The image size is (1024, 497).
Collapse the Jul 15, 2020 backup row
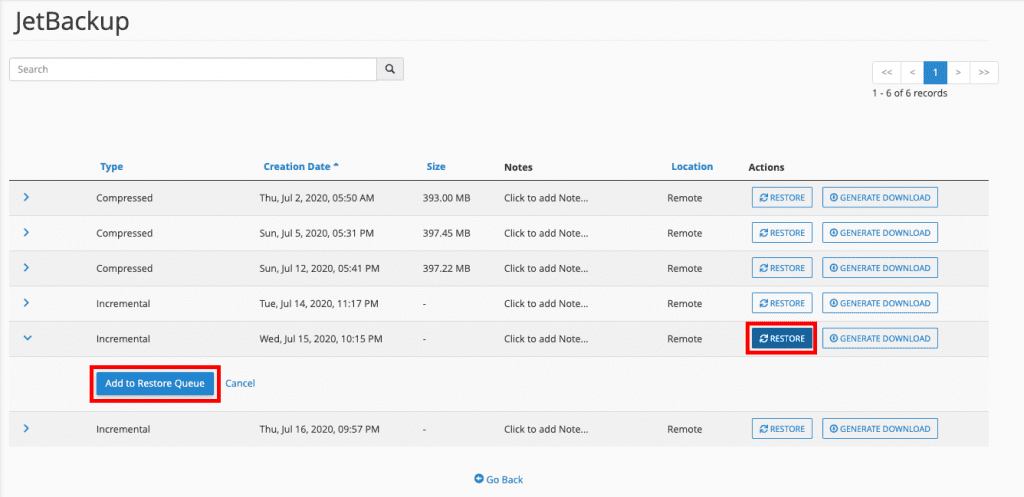[27, 338]
